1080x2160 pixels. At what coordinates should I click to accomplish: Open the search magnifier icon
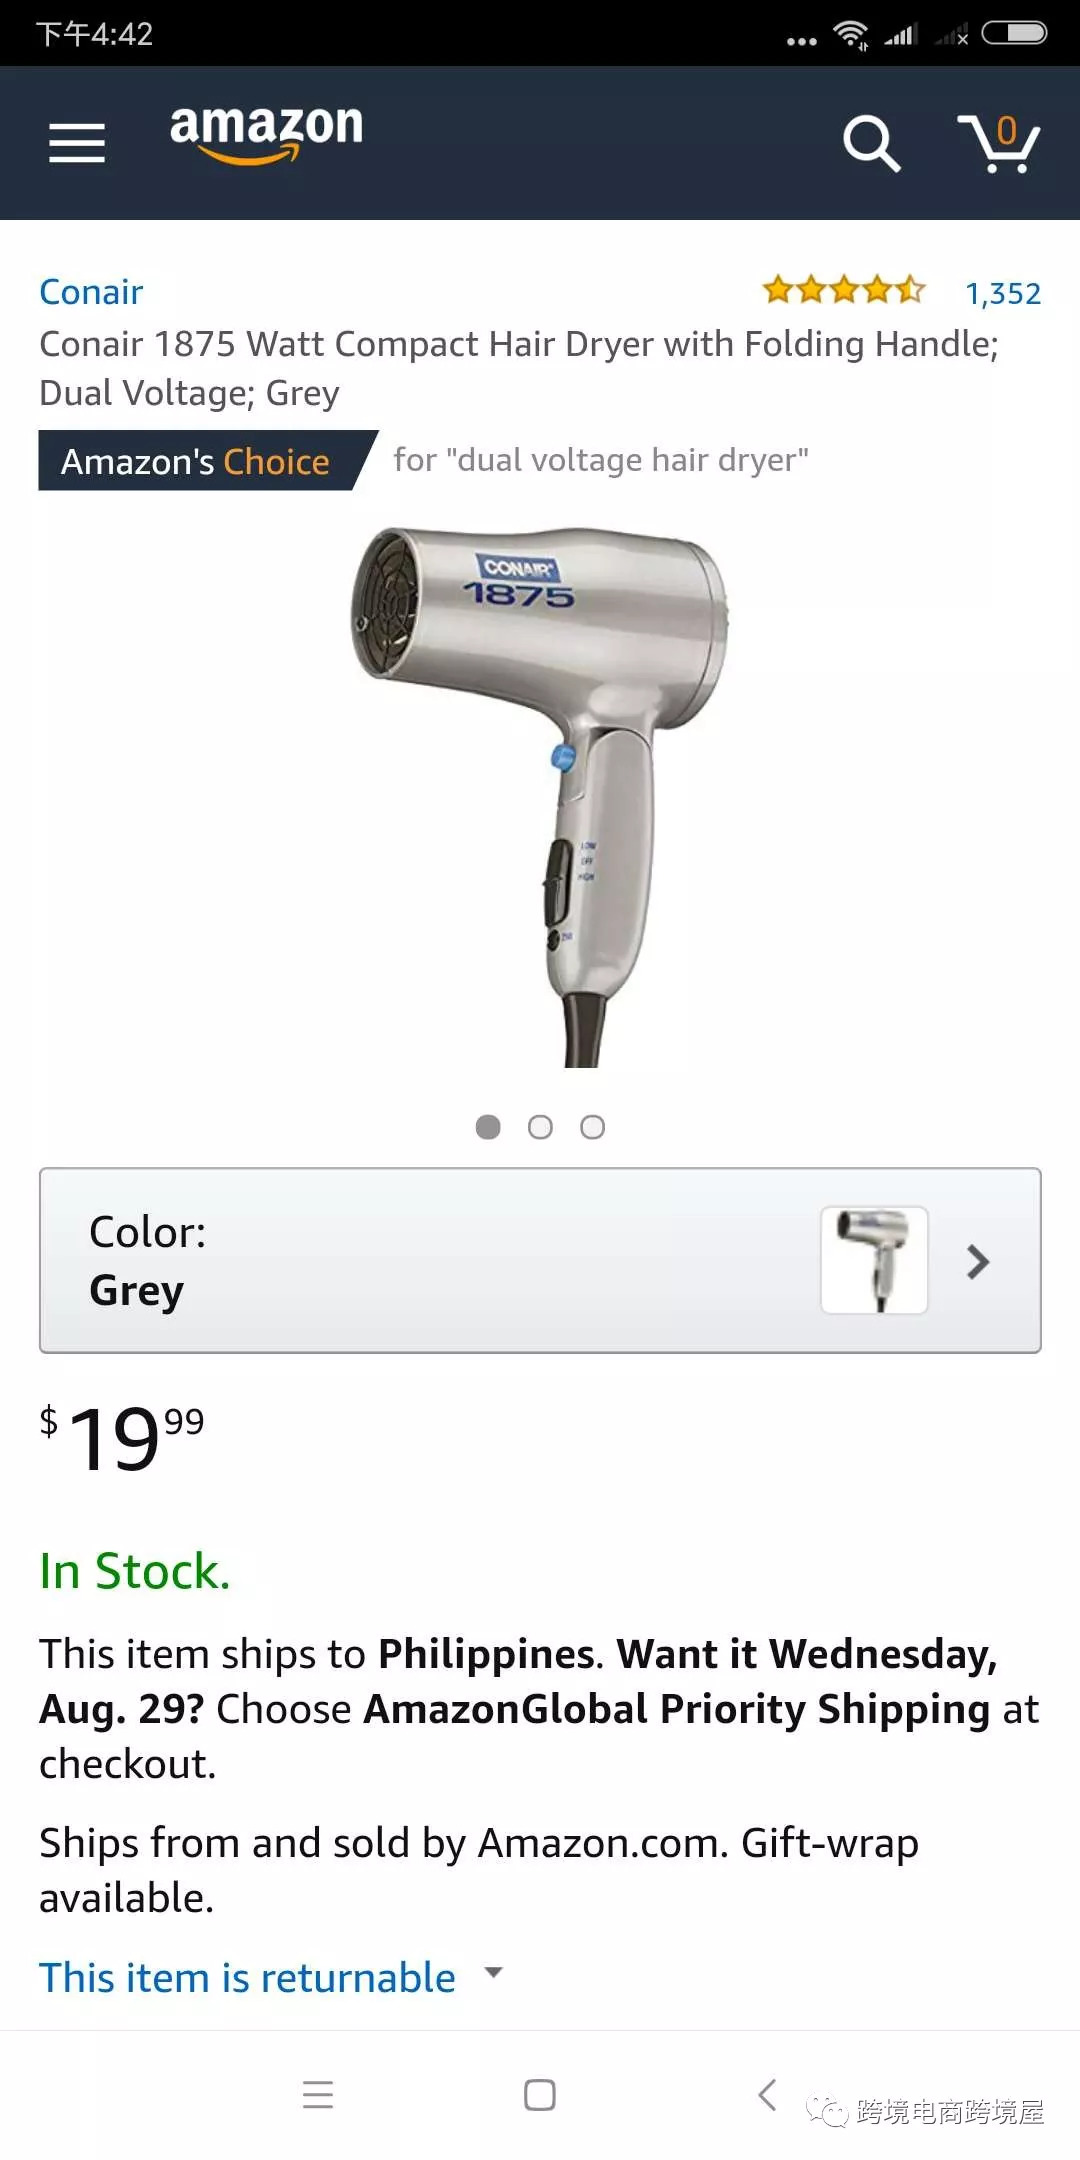[871, 143]
